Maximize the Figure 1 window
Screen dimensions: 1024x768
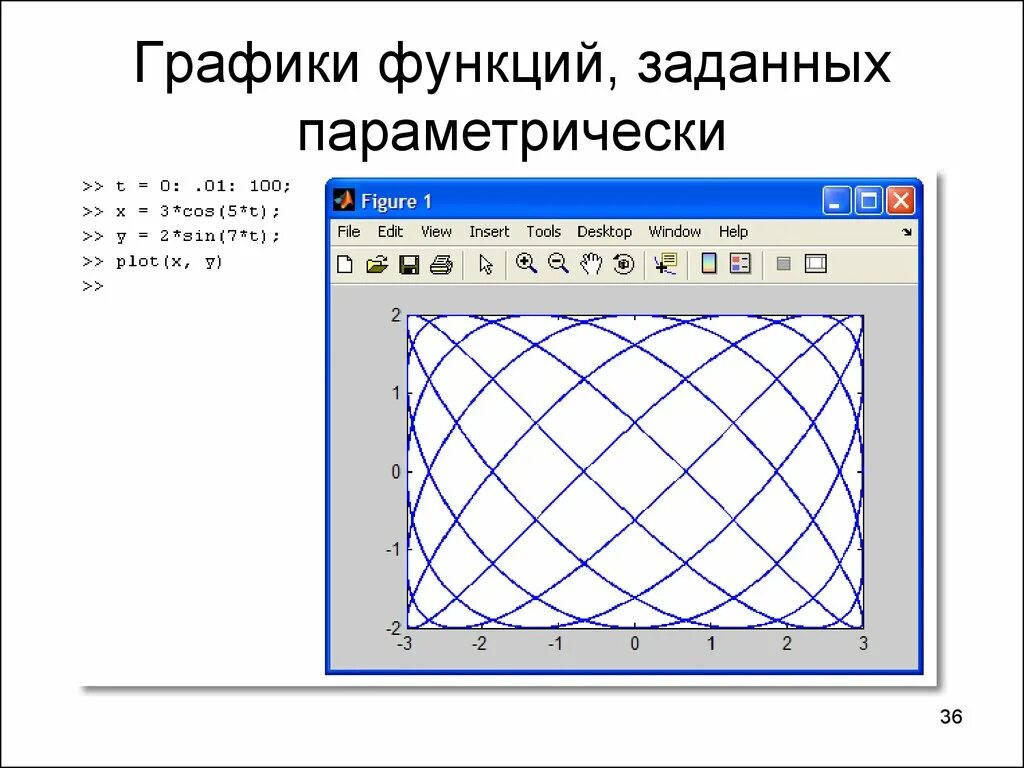pos(869,200)
